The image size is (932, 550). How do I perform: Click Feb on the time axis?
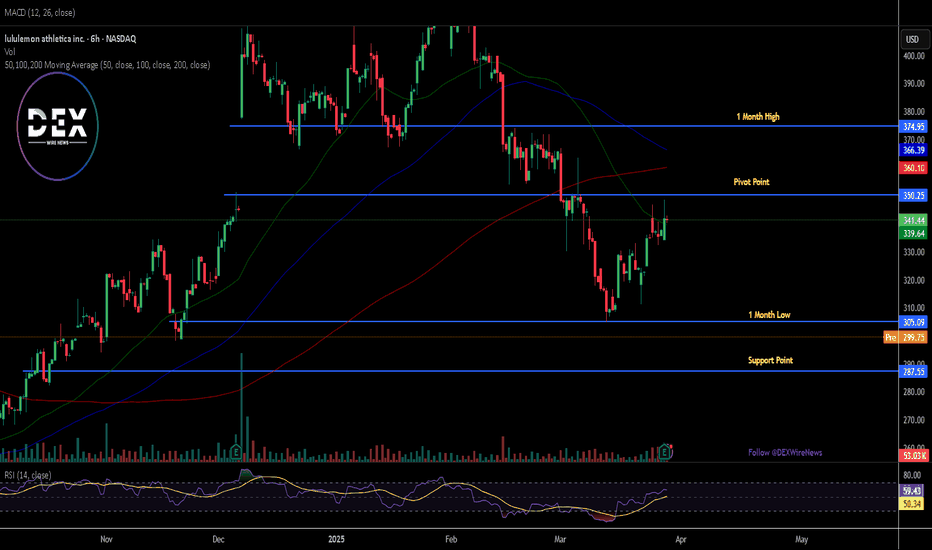tap(451, 539)
